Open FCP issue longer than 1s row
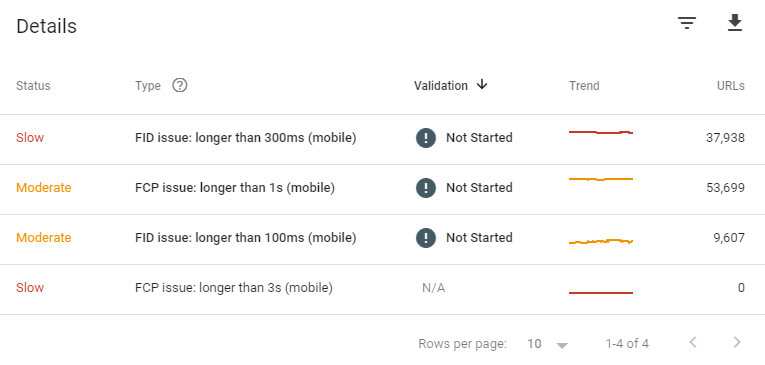This screenshot has height=365, width=765. click(382, 189)
